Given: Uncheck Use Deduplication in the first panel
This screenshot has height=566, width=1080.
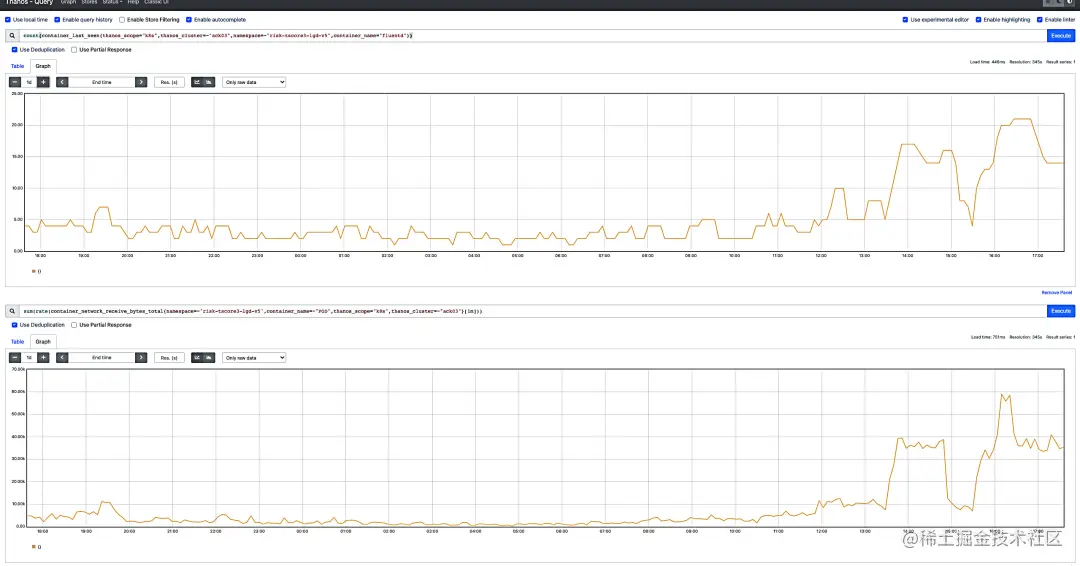Looking at the screenshot, I should click(14, 50).
